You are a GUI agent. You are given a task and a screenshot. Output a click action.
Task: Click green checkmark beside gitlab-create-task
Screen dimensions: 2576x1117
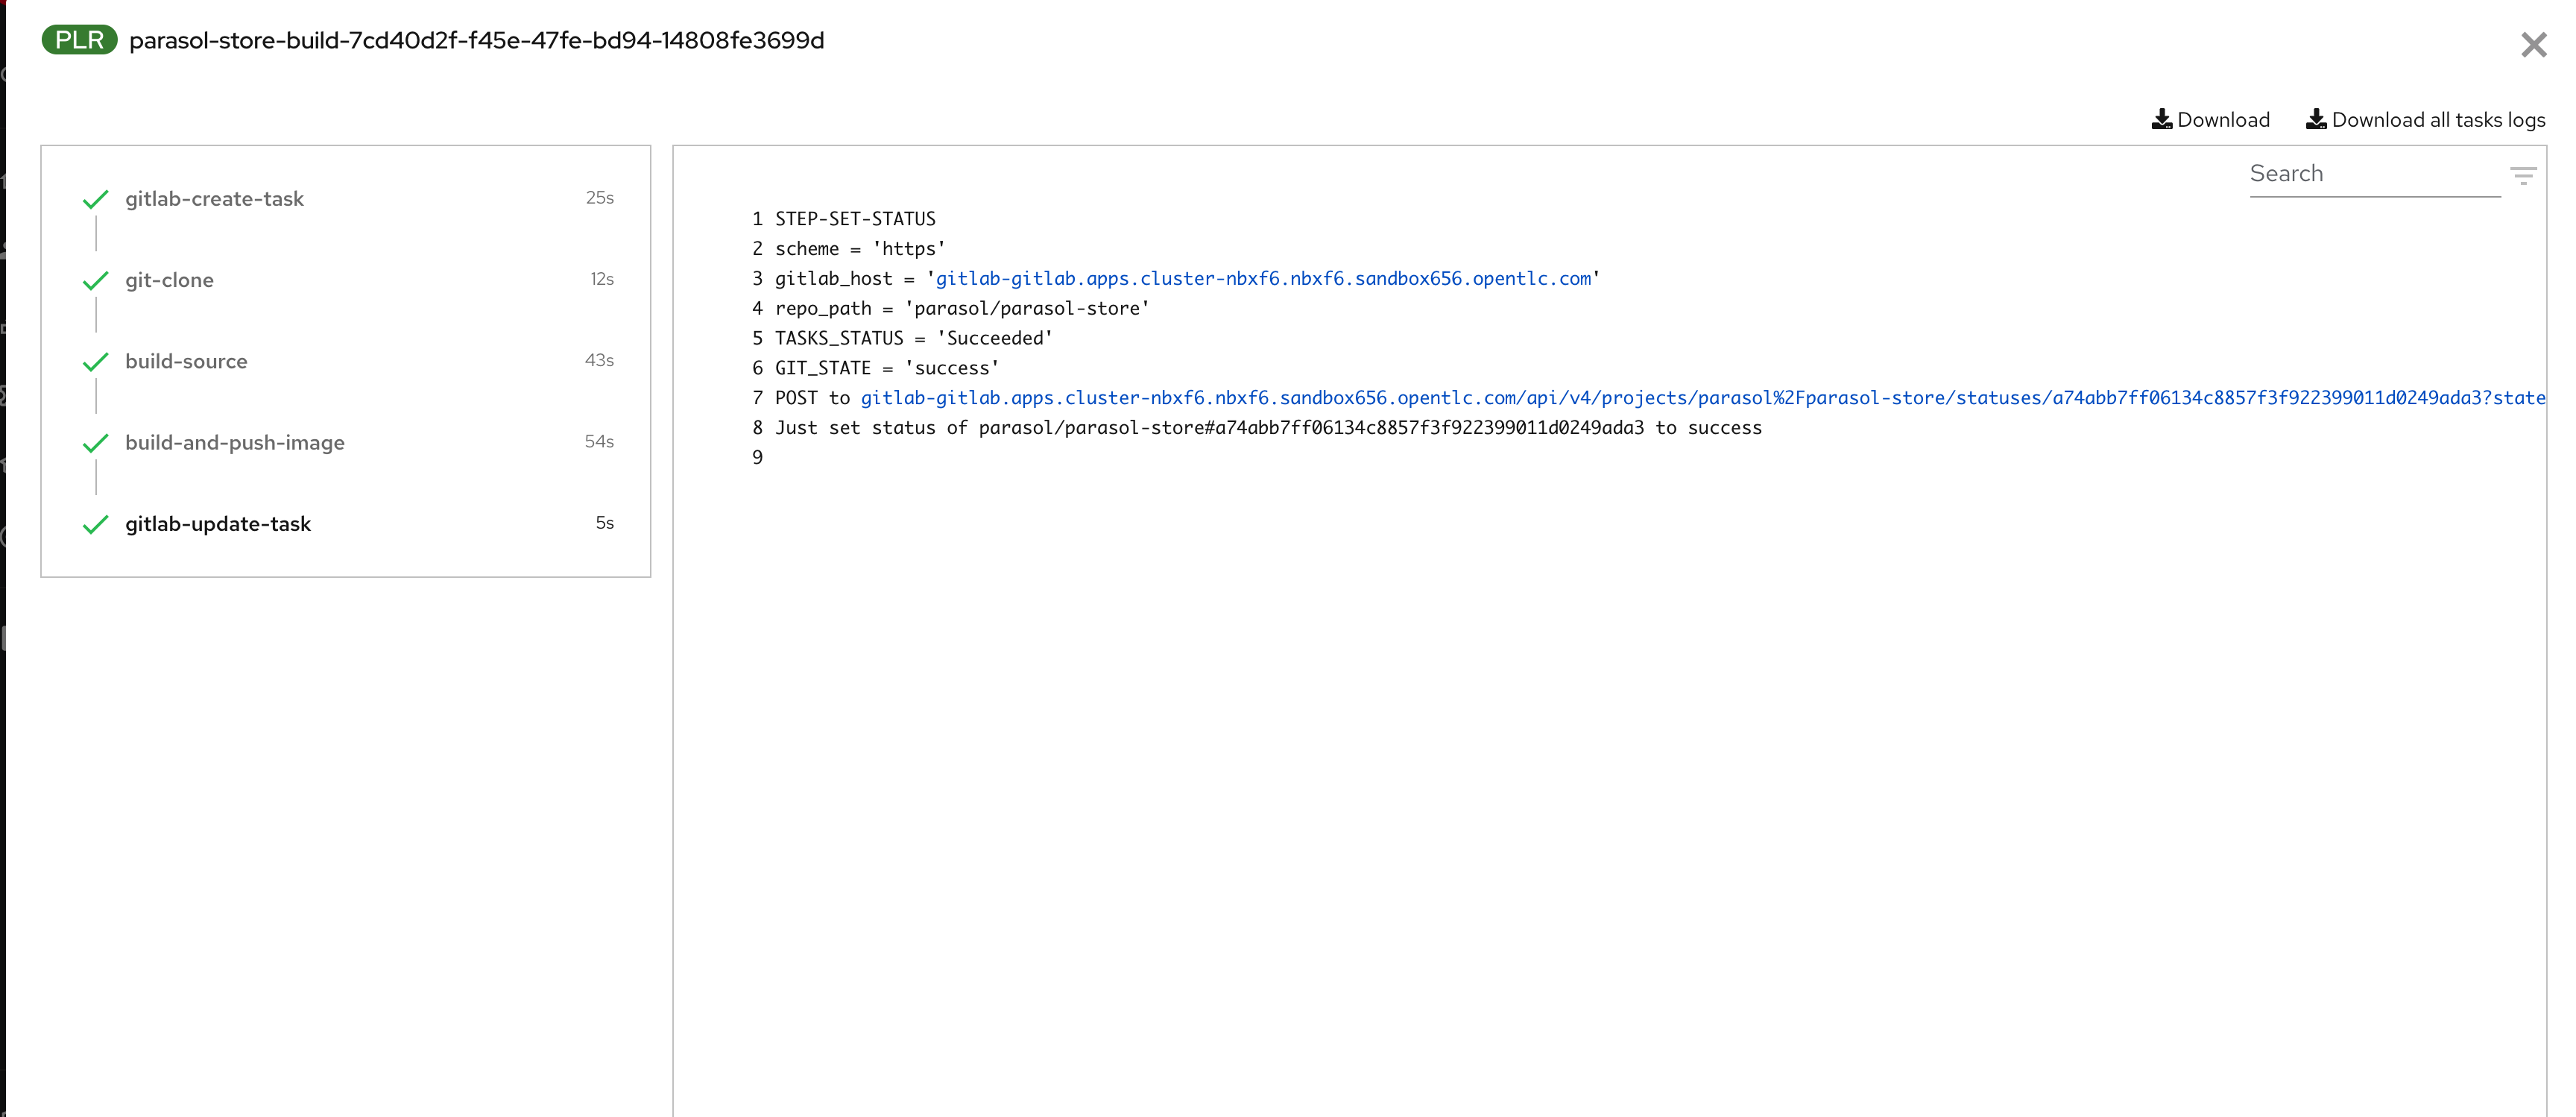[x=95, y=199]
